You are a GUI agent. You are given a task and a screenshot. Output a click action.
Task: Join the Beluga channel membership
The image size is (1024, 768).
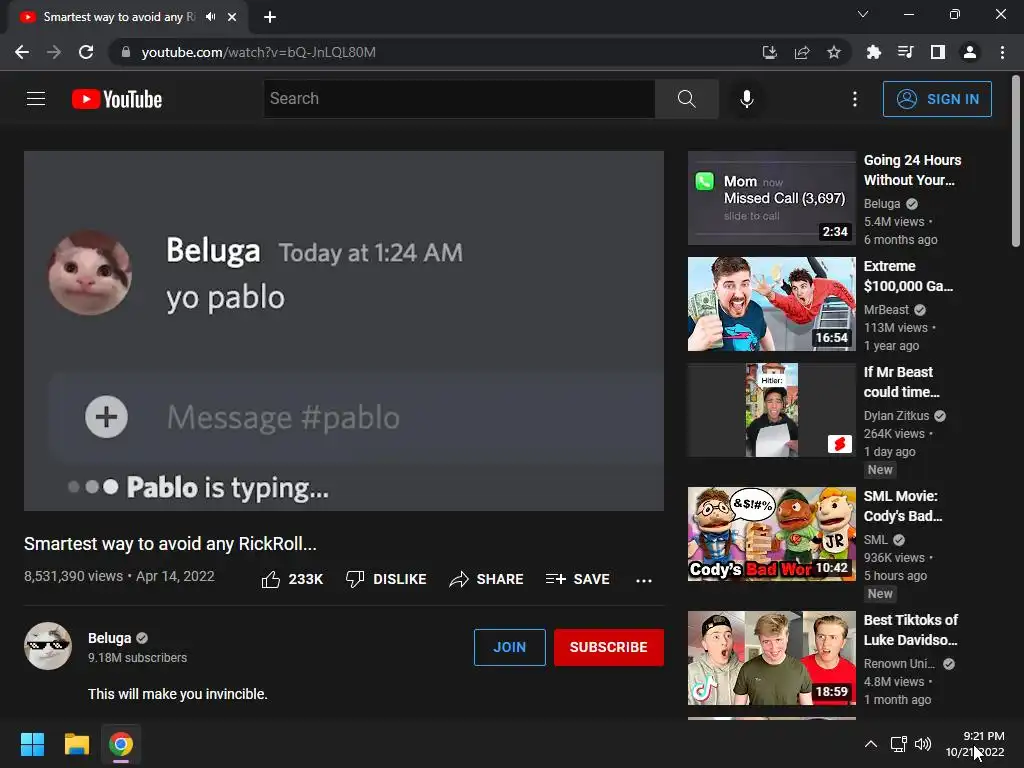click(509, 647)
